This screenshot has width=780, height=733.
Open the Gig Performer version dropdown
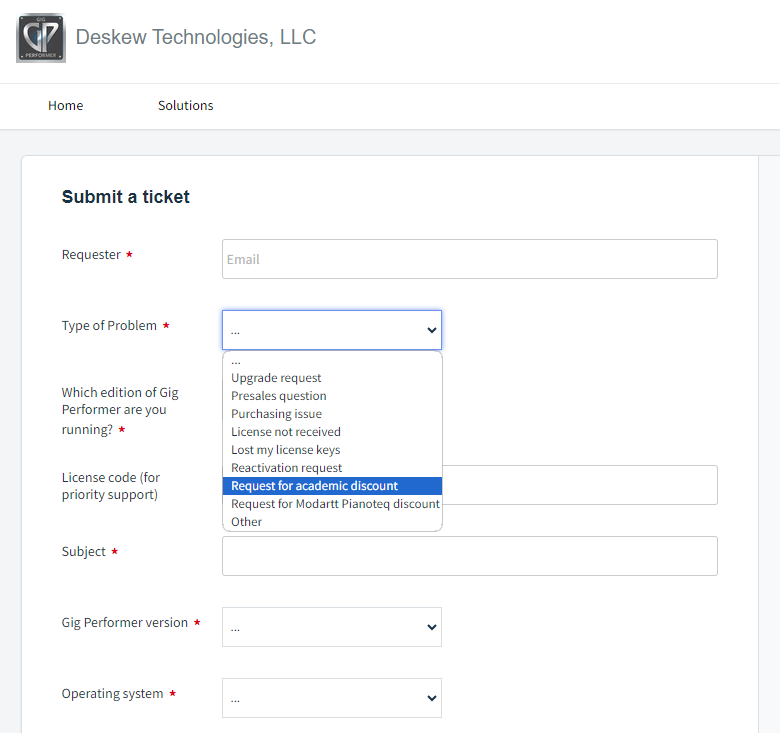332,627
